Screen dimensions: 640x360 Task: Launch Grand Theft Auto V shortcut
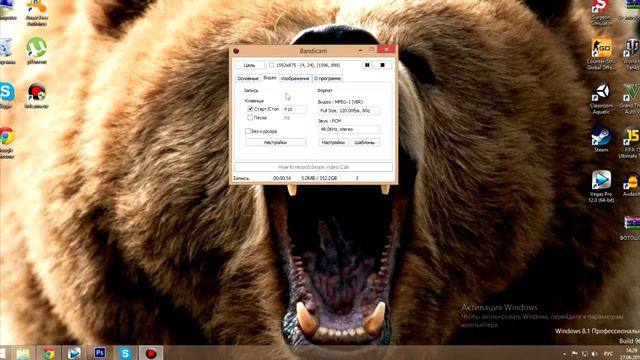(632, 98)
